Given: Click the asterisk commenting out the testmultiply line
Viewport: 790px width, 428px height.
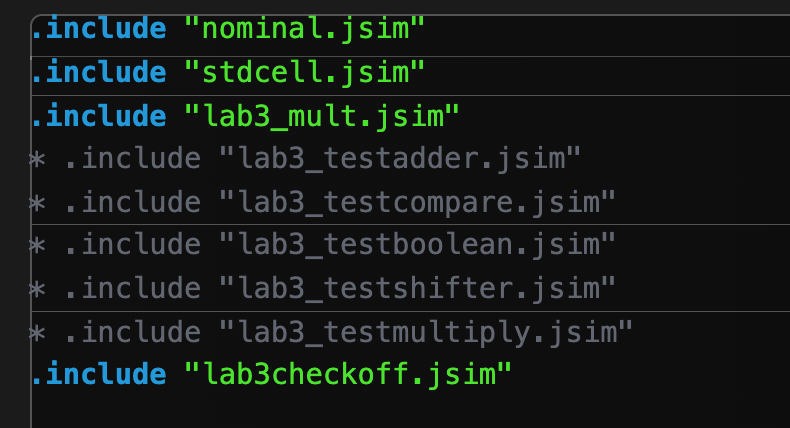Looking at the screenshot, I should coord(37,333).
